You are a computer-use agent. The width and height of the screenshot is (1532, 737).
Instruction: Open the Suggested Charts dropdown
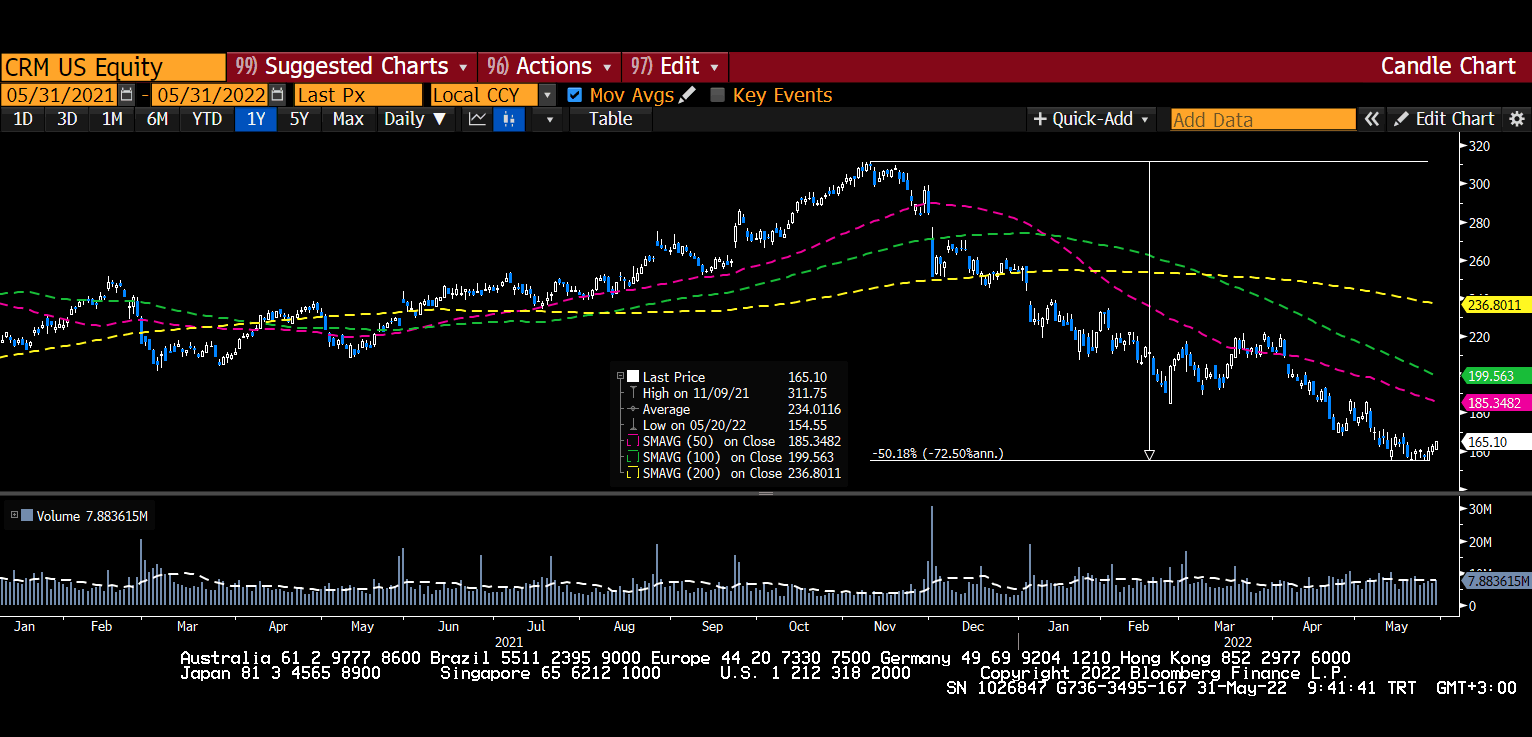(x=352, y=67)
